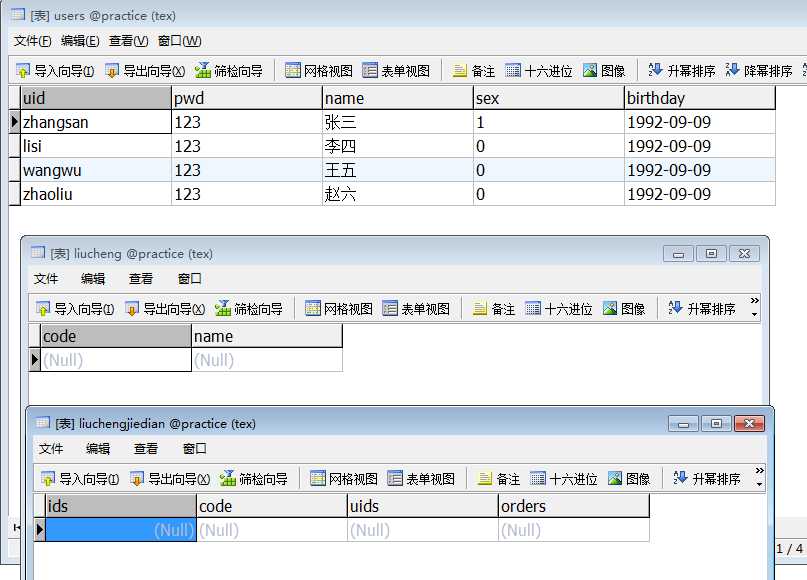Click birthday column header in users table
The width and height of the screenshot is (807, 580).
tap(700, 98)
